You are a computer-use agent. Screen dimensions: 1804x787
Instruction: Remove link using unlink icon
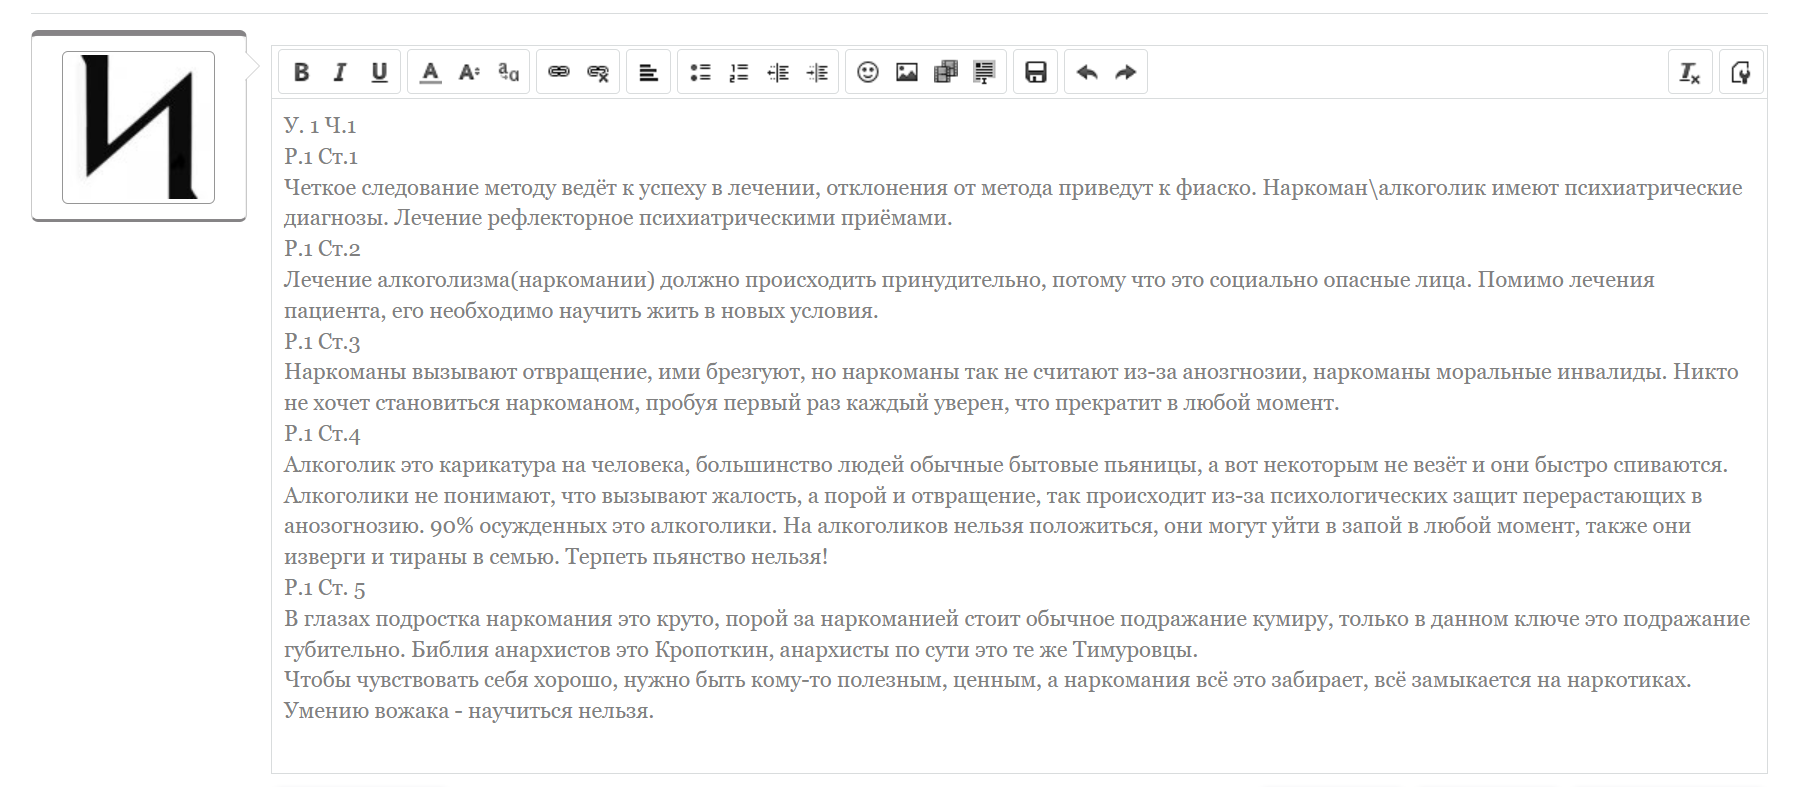click(x=598, y=72)
